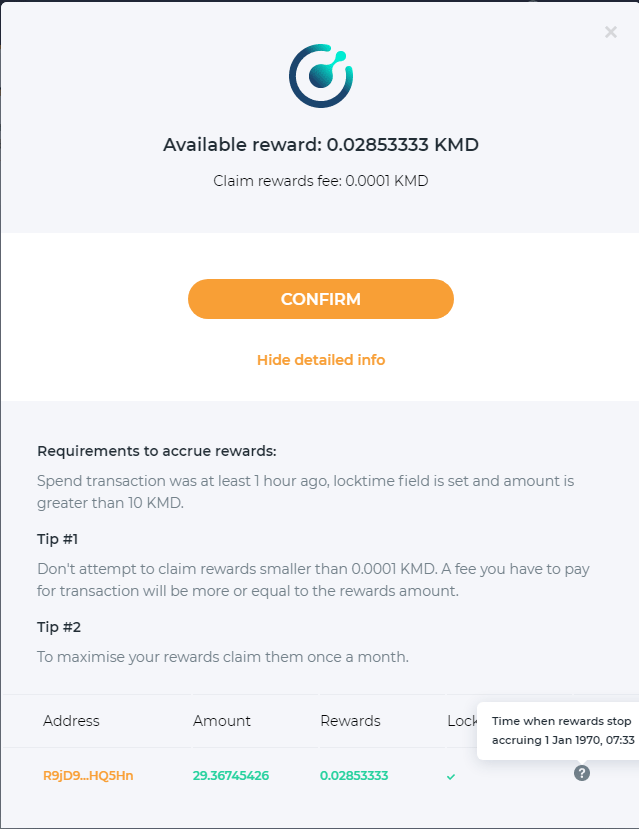Viewport: 639px width, 829px height.
Task: Click the question mark help icon
Action: click(x=582, y=773)
